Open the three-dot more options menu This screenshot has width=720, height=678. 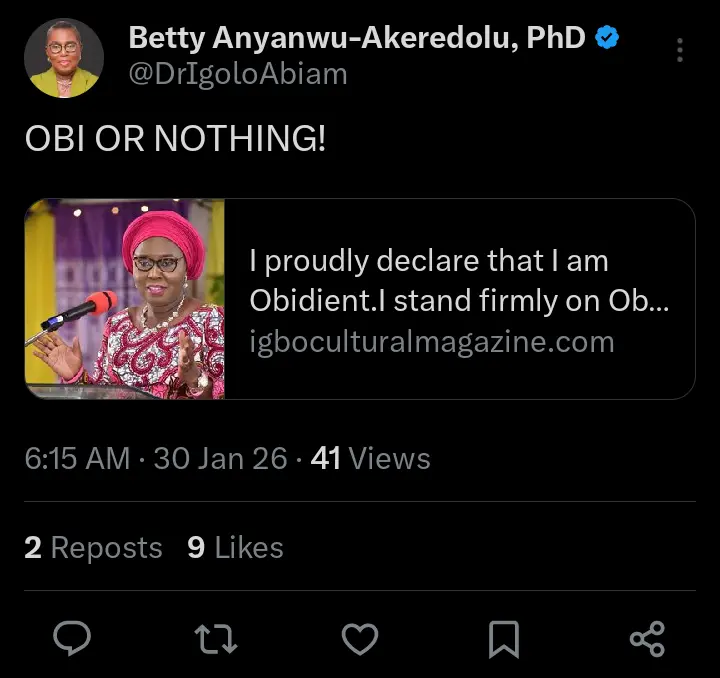click(x=680, y=50)
